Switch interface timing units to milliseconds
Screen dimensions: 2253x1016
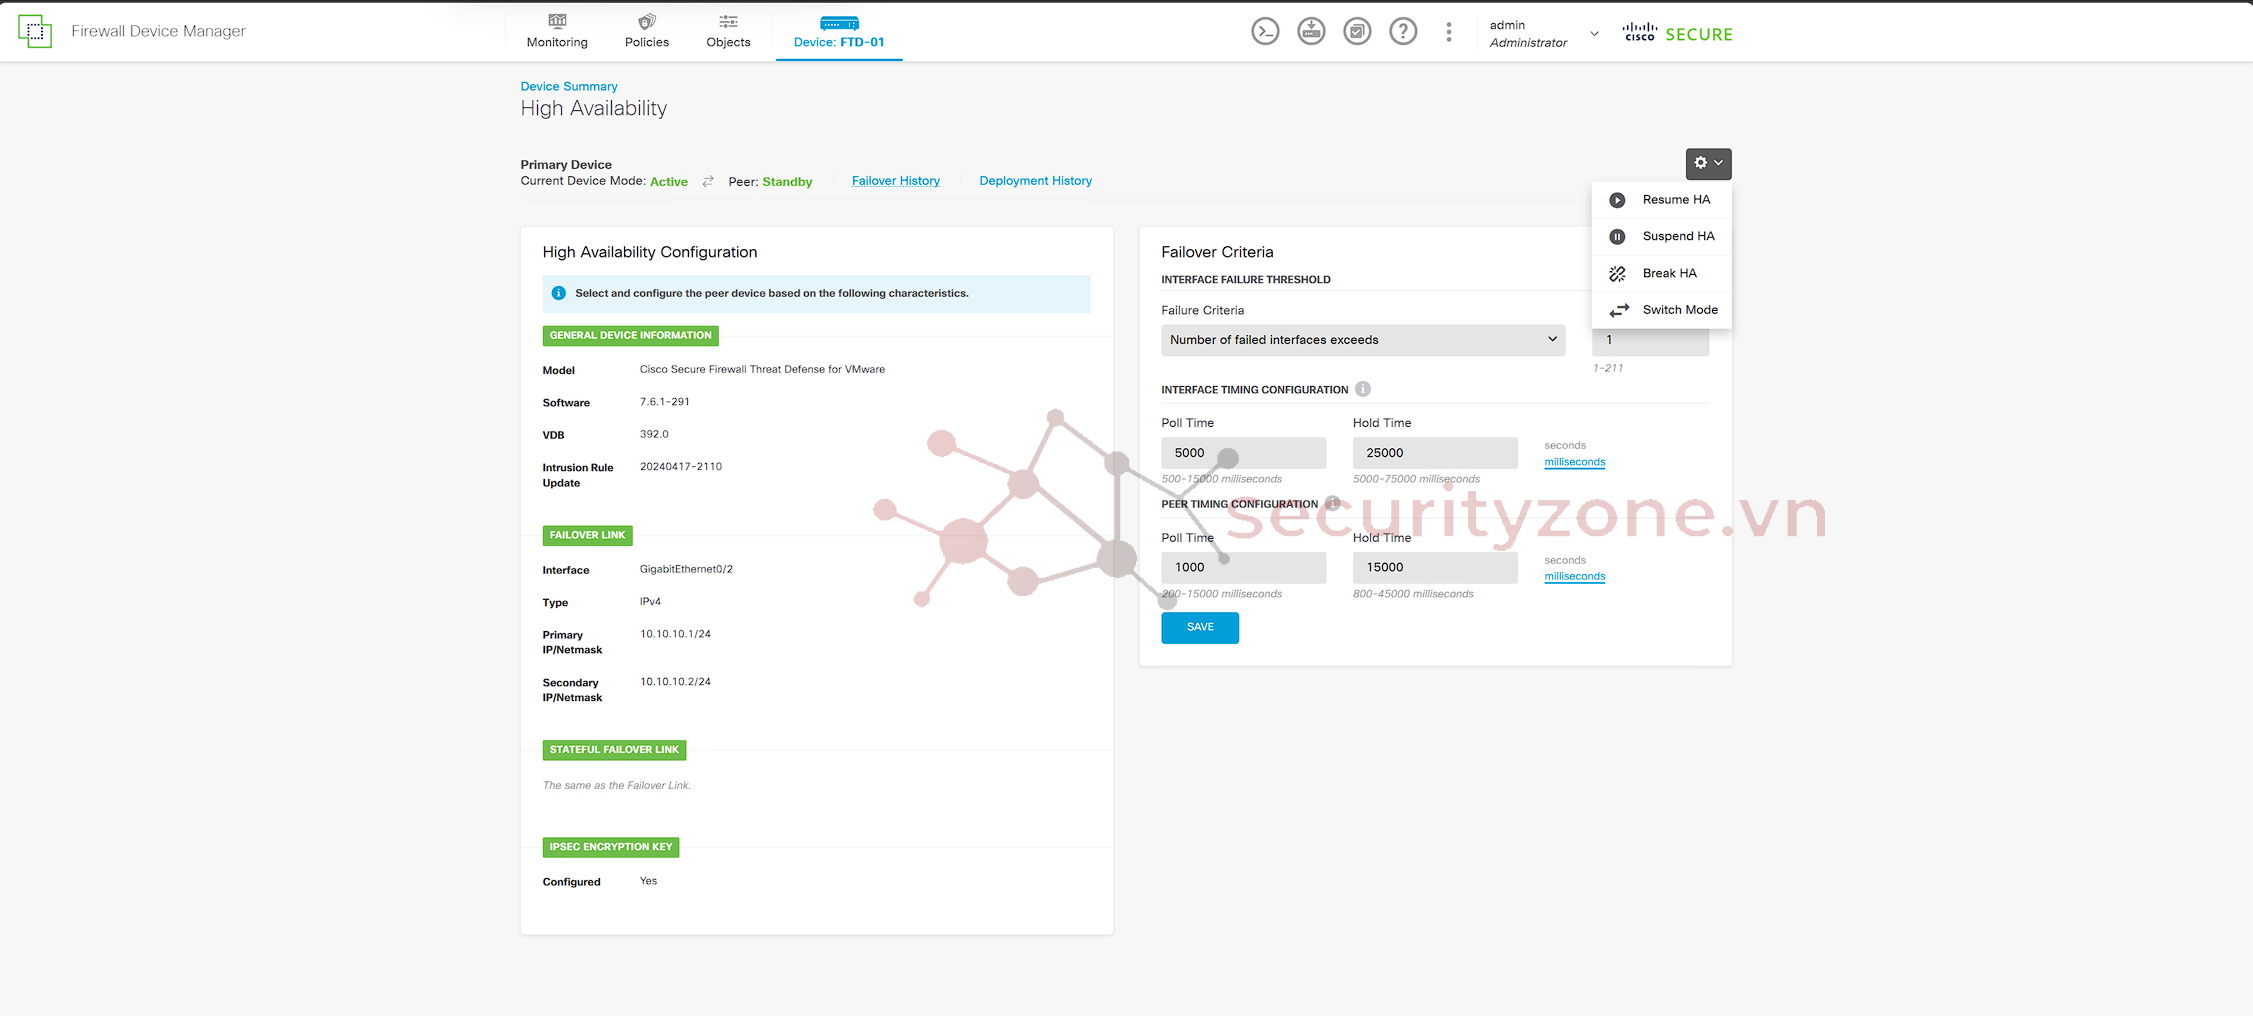1574,462
